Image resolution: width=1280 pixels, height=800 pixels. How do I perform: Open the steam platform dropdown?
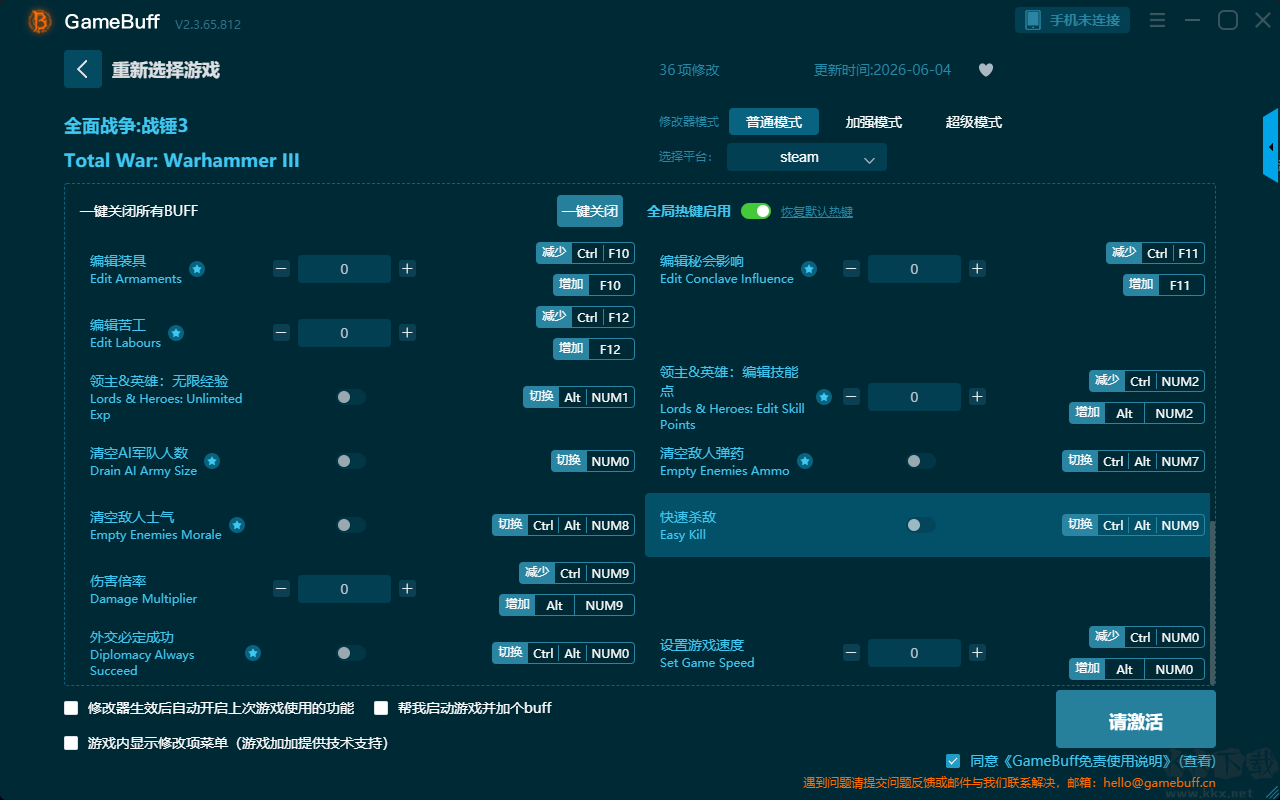(x=807, y=157)
